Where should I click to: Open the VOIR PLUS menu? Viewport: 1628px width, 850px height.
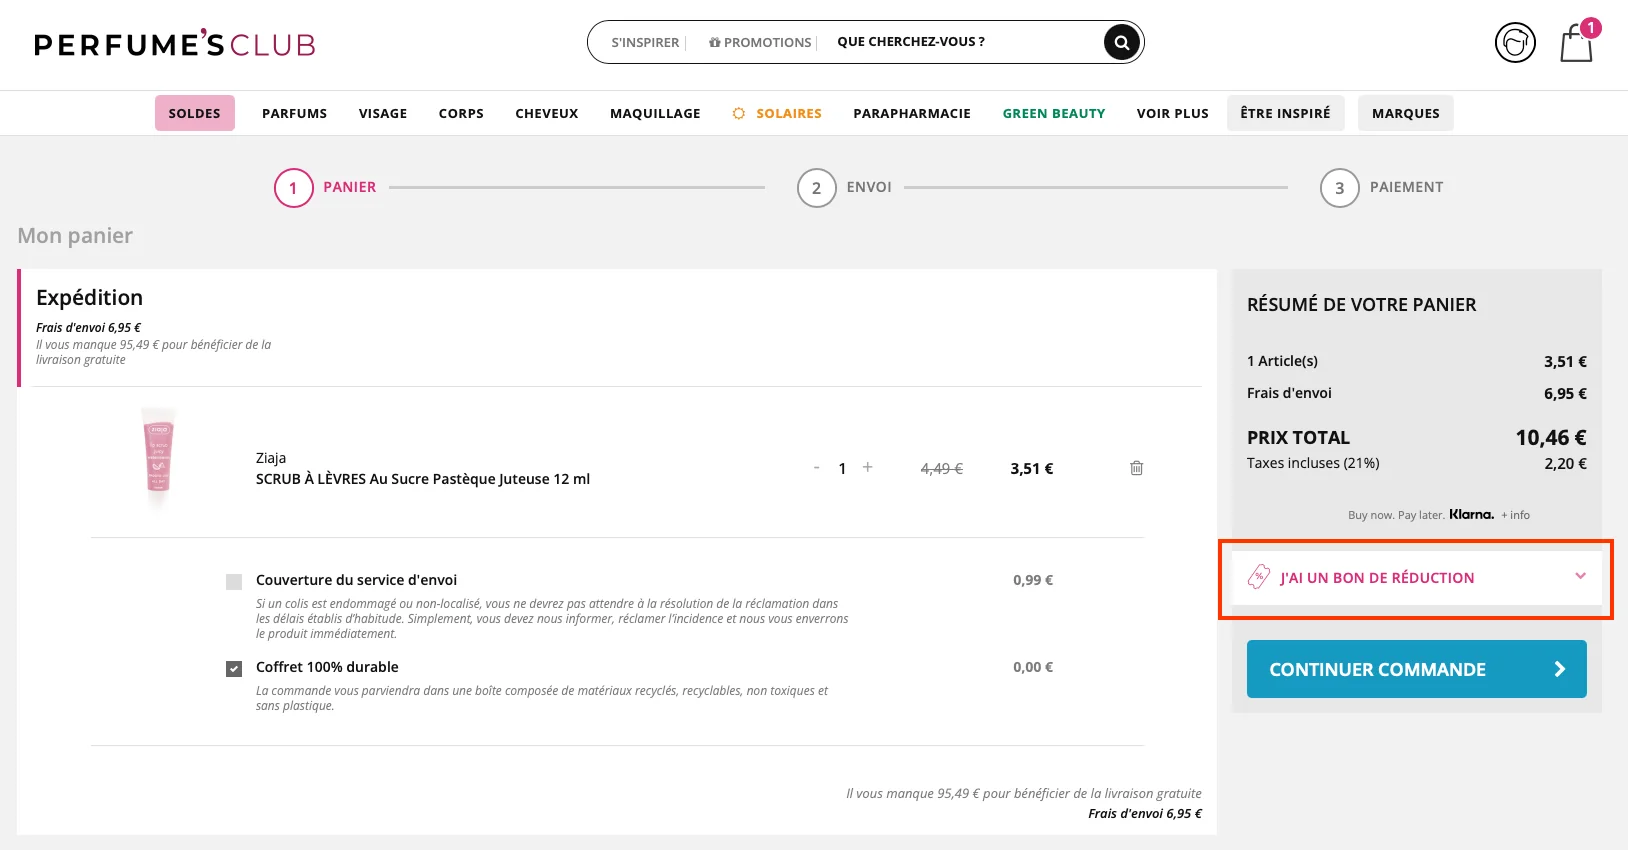pyautogui.click(x=1173, y=113)
